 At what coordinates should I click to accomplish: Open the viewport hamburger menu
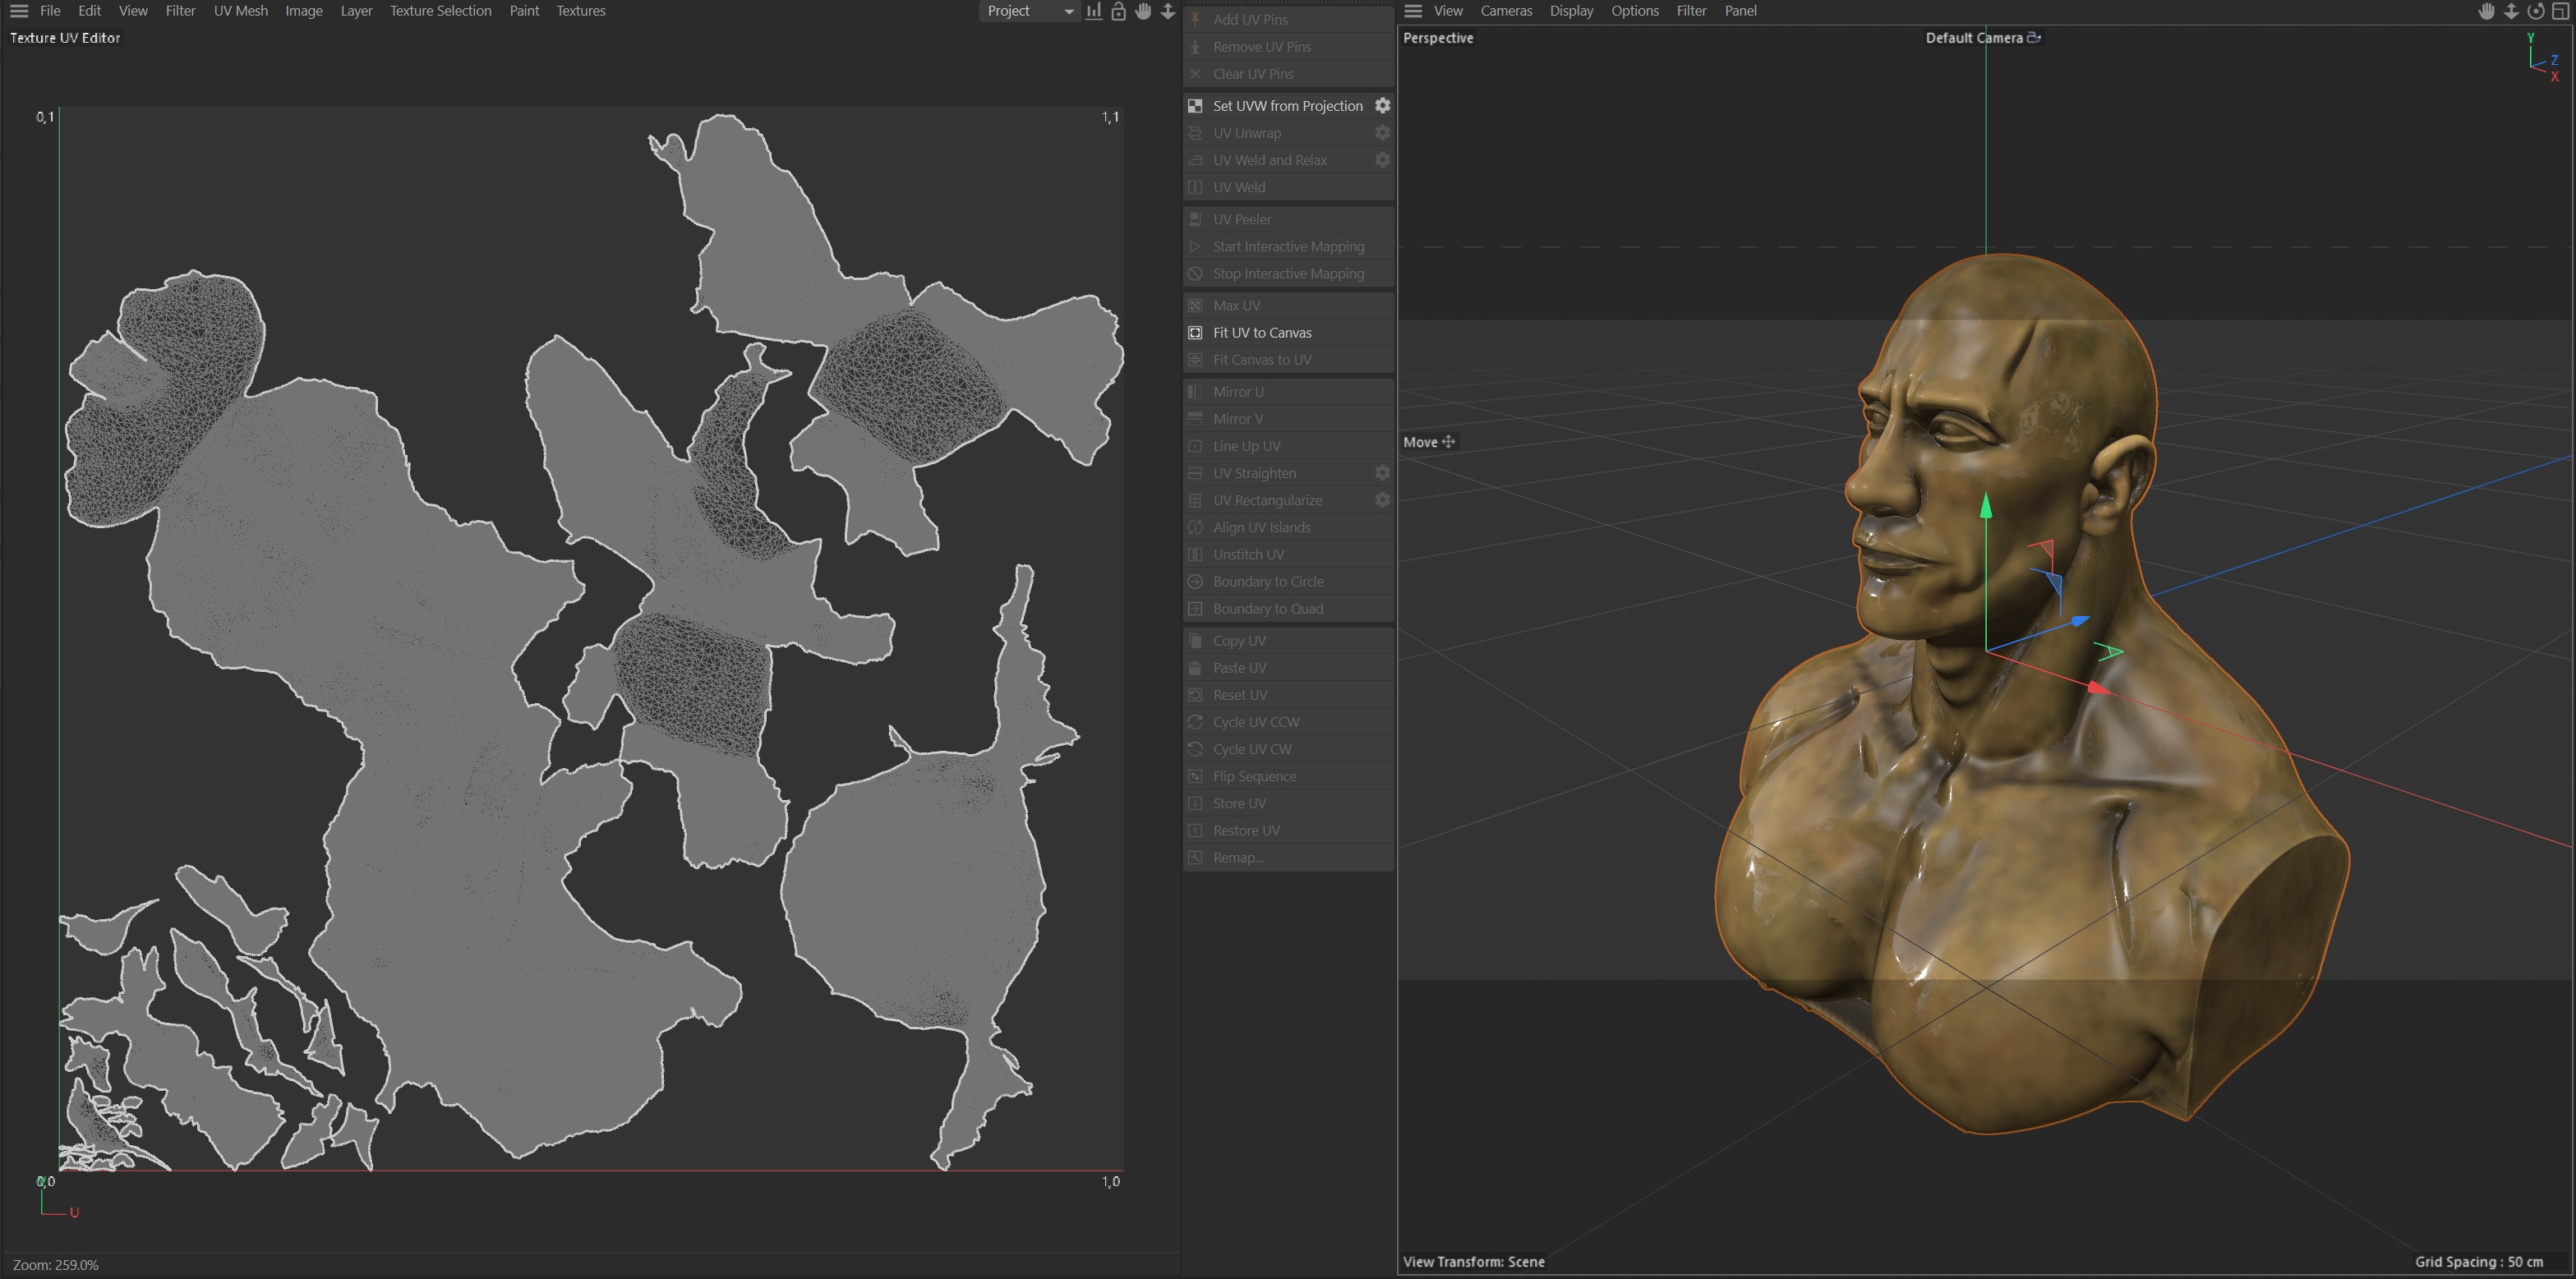coord(1413,11)
